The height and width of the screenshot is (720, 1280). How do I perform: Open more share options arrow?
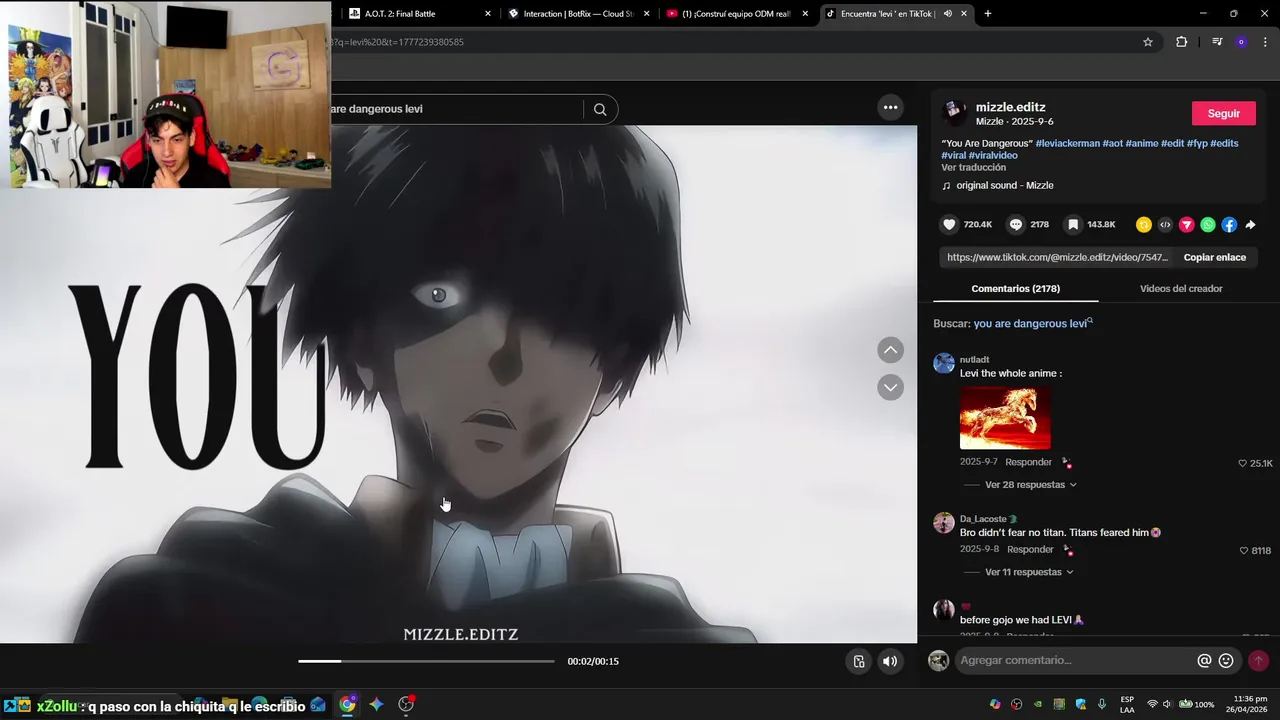click(x=1250, y=225)
